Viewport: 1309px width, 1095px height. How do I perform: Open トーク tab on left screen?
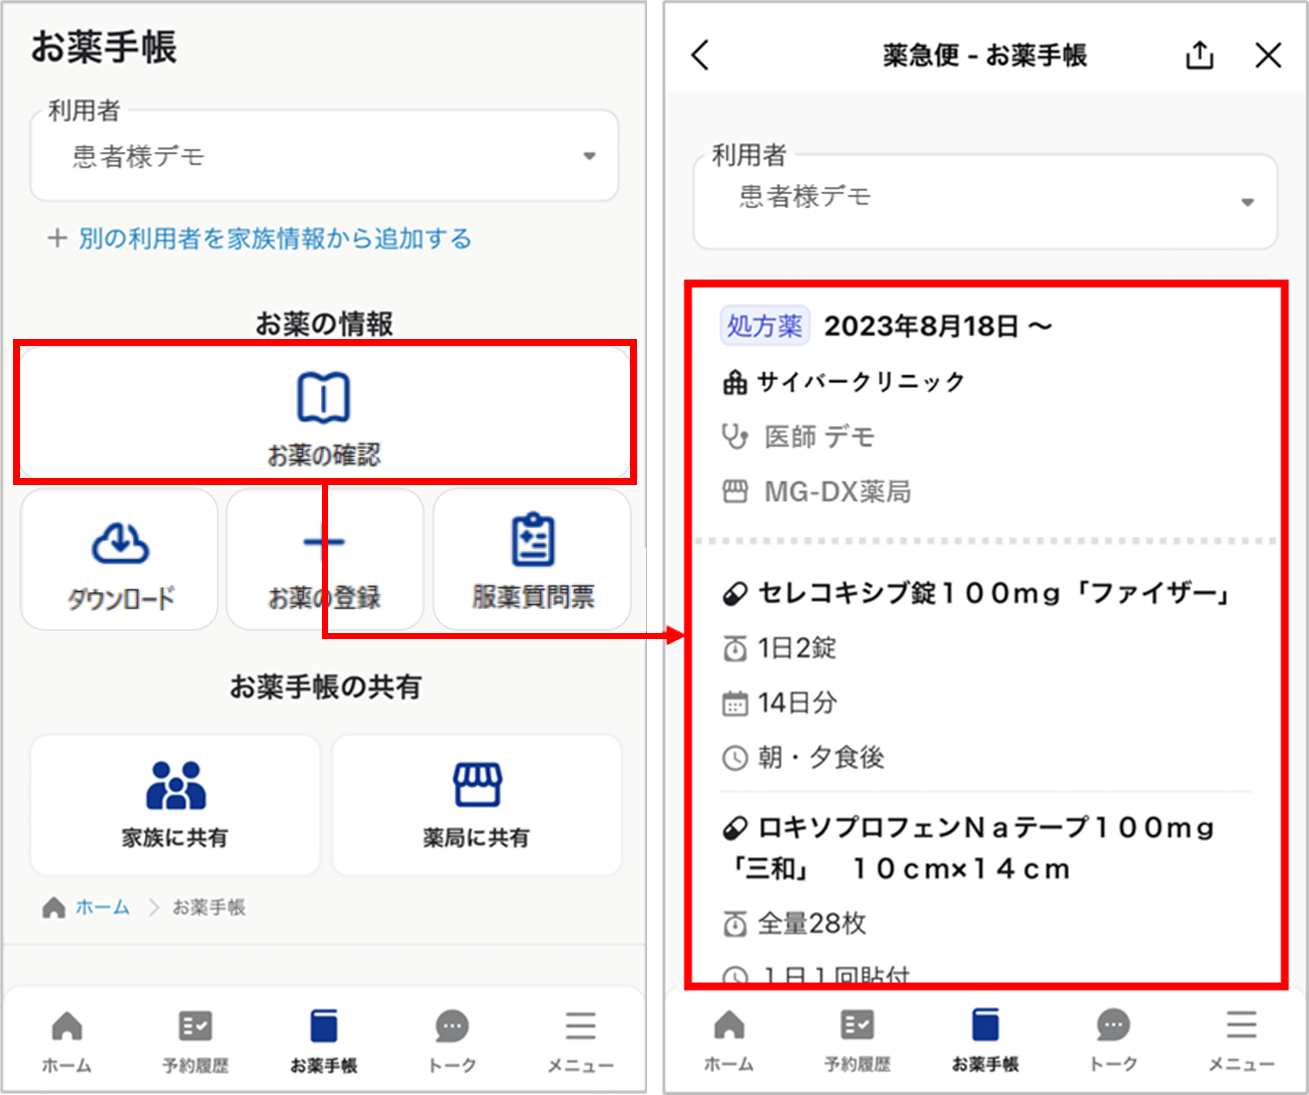[452, 1040]
